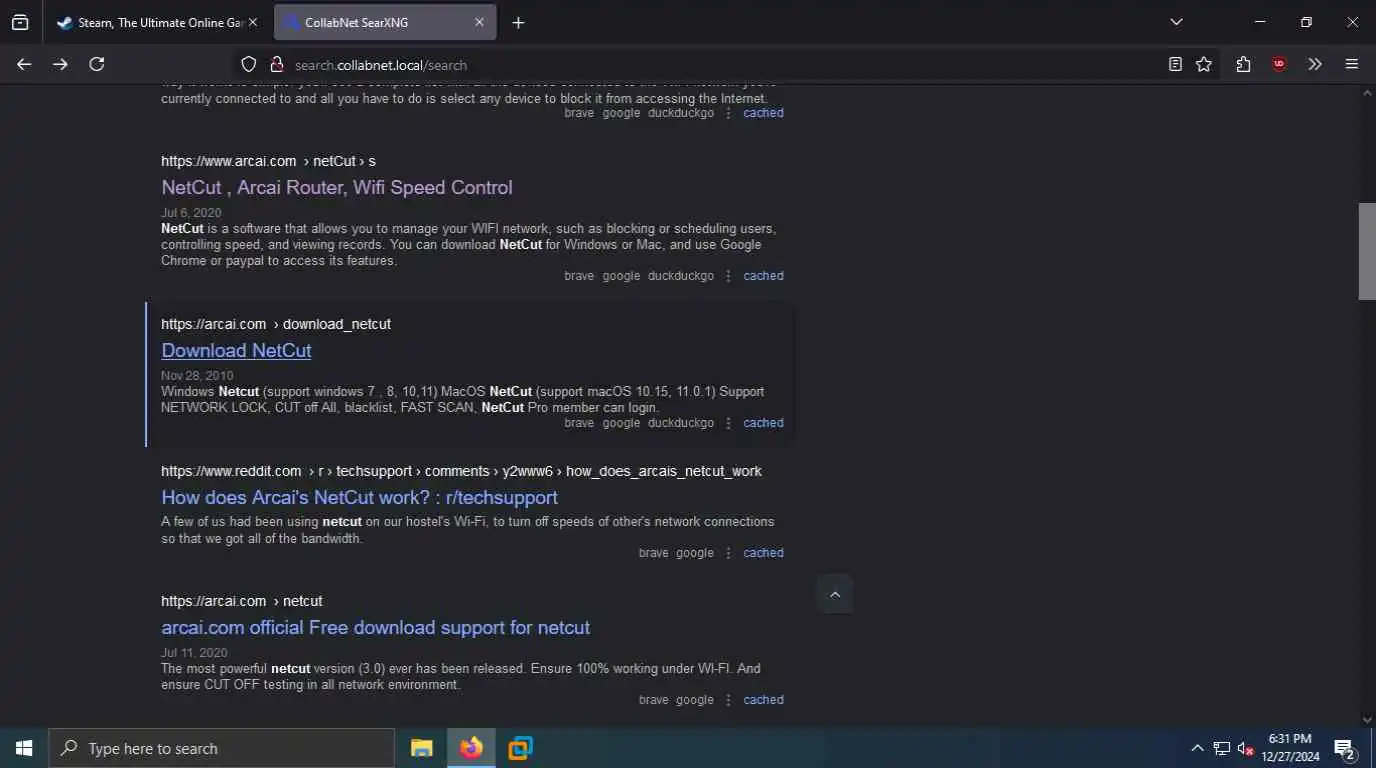Open NetCut, Arcai Router, Wifi Speed Control result

[x=337, y=187]
